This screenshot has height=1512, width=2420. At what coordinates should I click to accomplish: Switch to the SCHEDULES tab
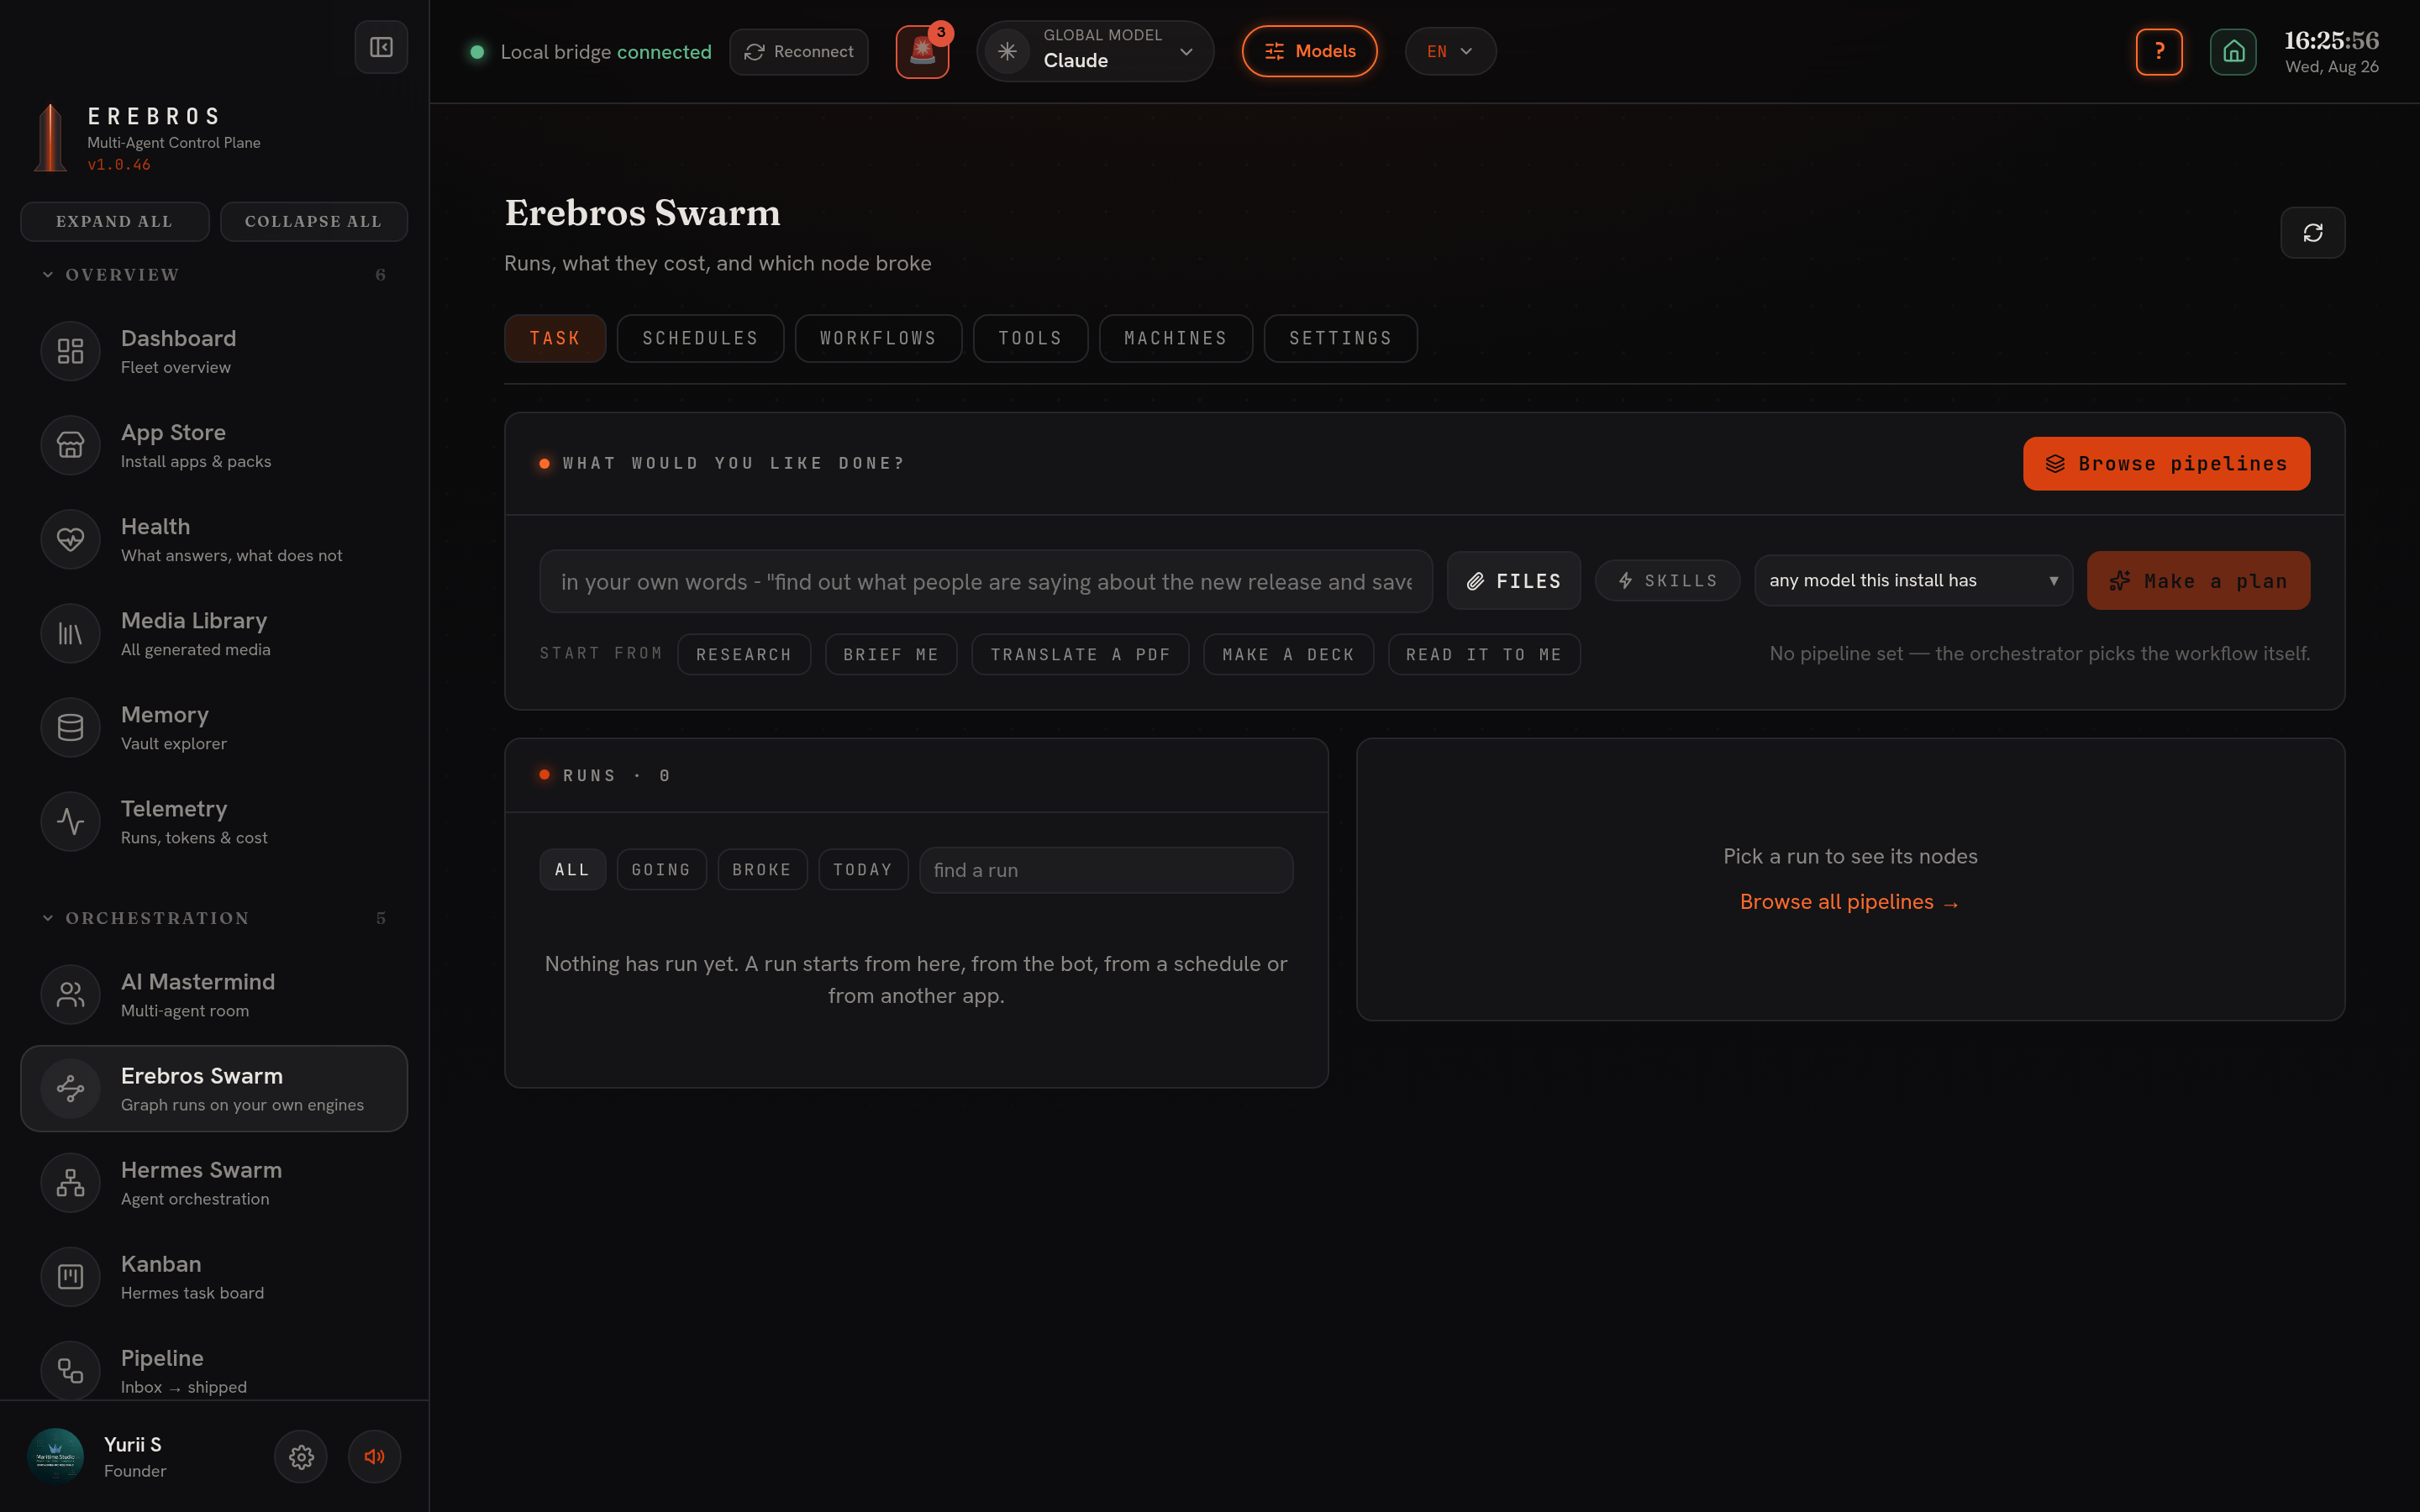point(700,338)
